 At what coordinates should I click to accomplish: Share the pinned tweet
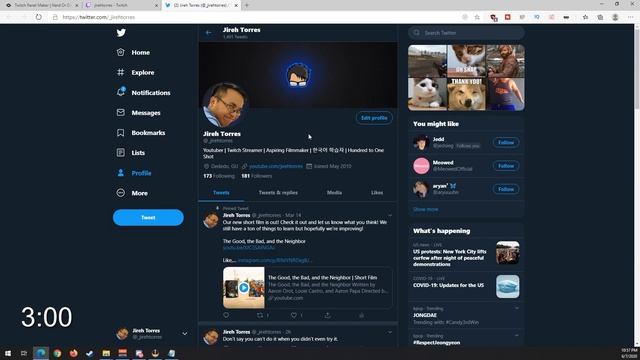coord(327,315)
